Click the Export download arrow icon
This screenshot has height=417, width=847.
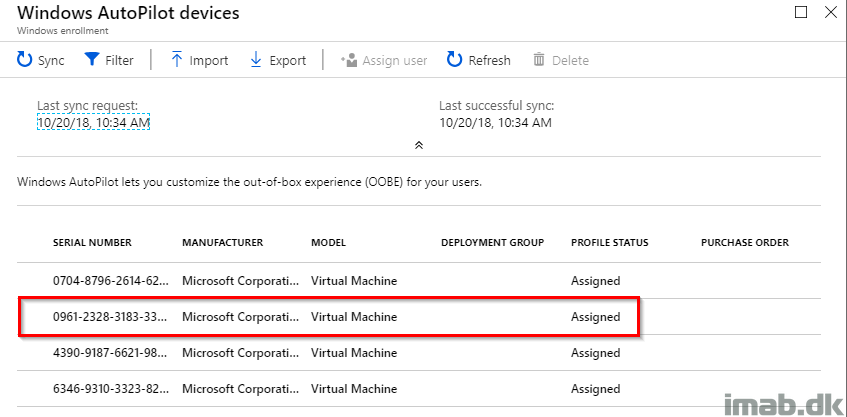256,59
